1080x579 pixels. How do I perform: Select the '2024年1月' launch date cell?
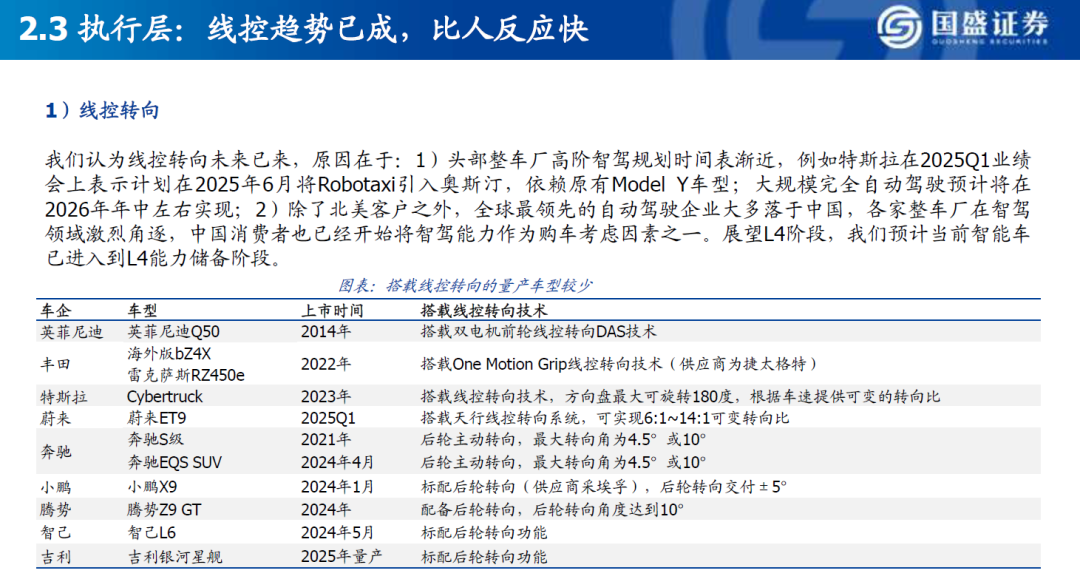[338, 487]
